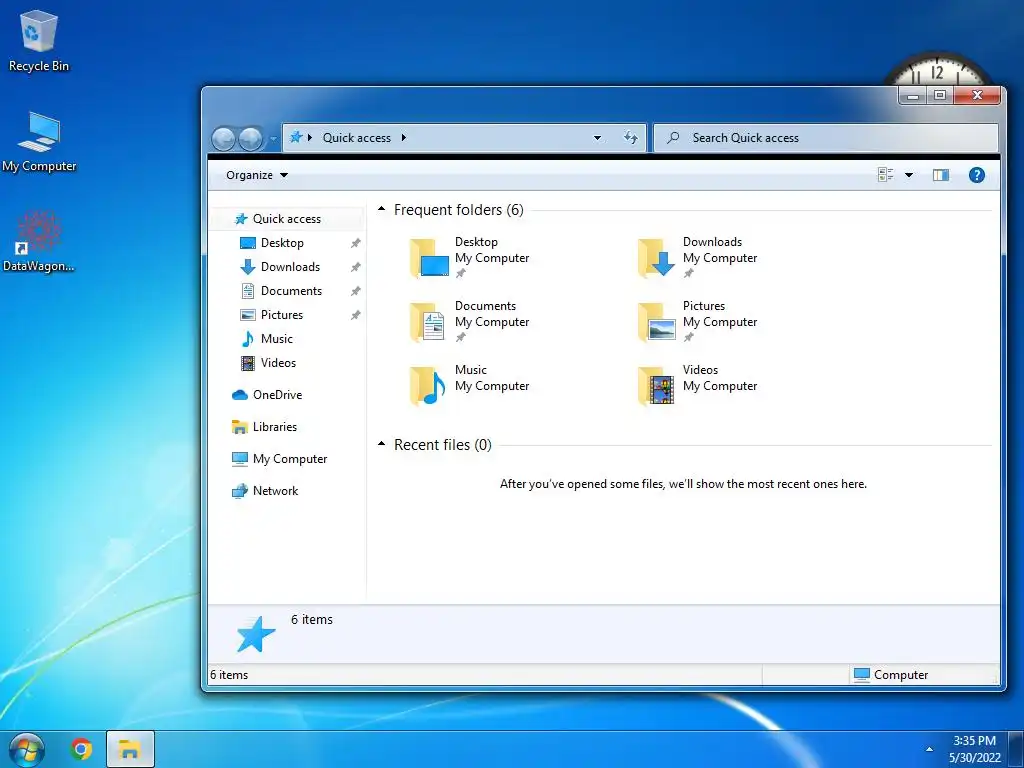Launch Google Chrome from the taskbar

[x=81, y=749]
